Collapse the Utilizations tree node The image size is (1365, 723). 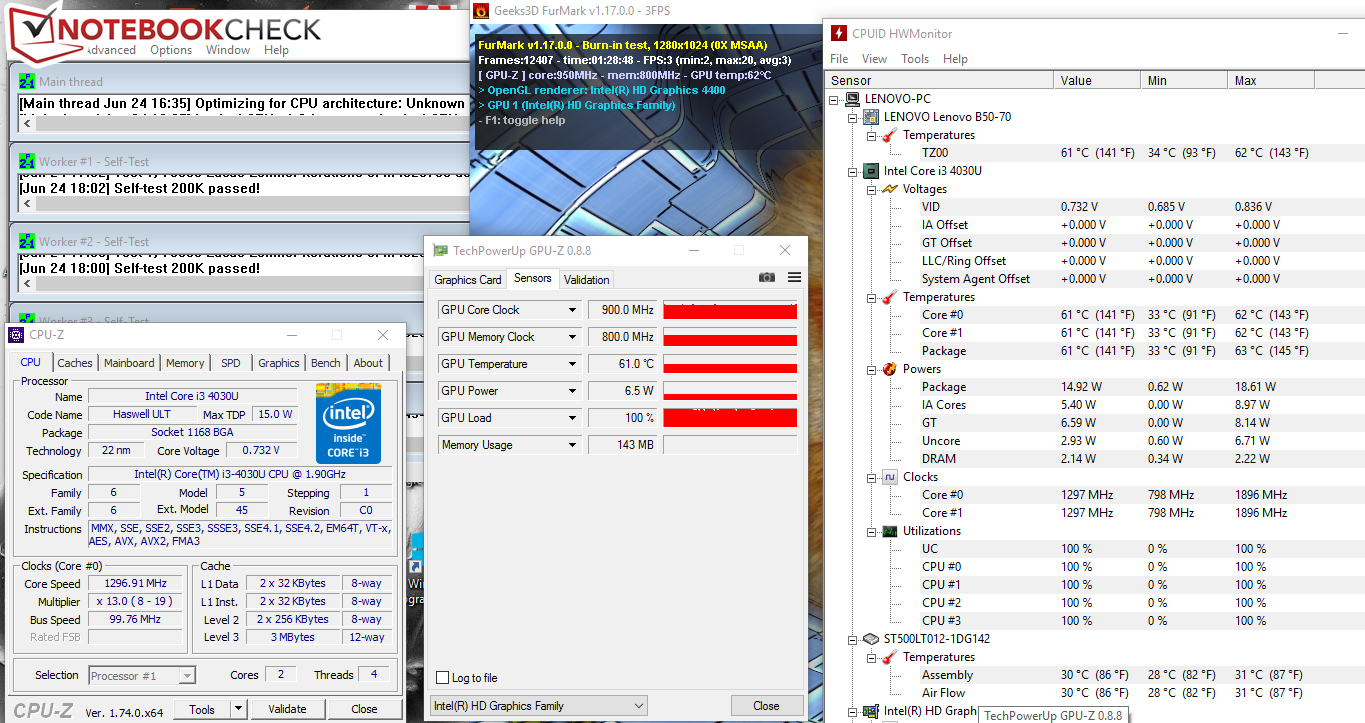click(871, 531)
